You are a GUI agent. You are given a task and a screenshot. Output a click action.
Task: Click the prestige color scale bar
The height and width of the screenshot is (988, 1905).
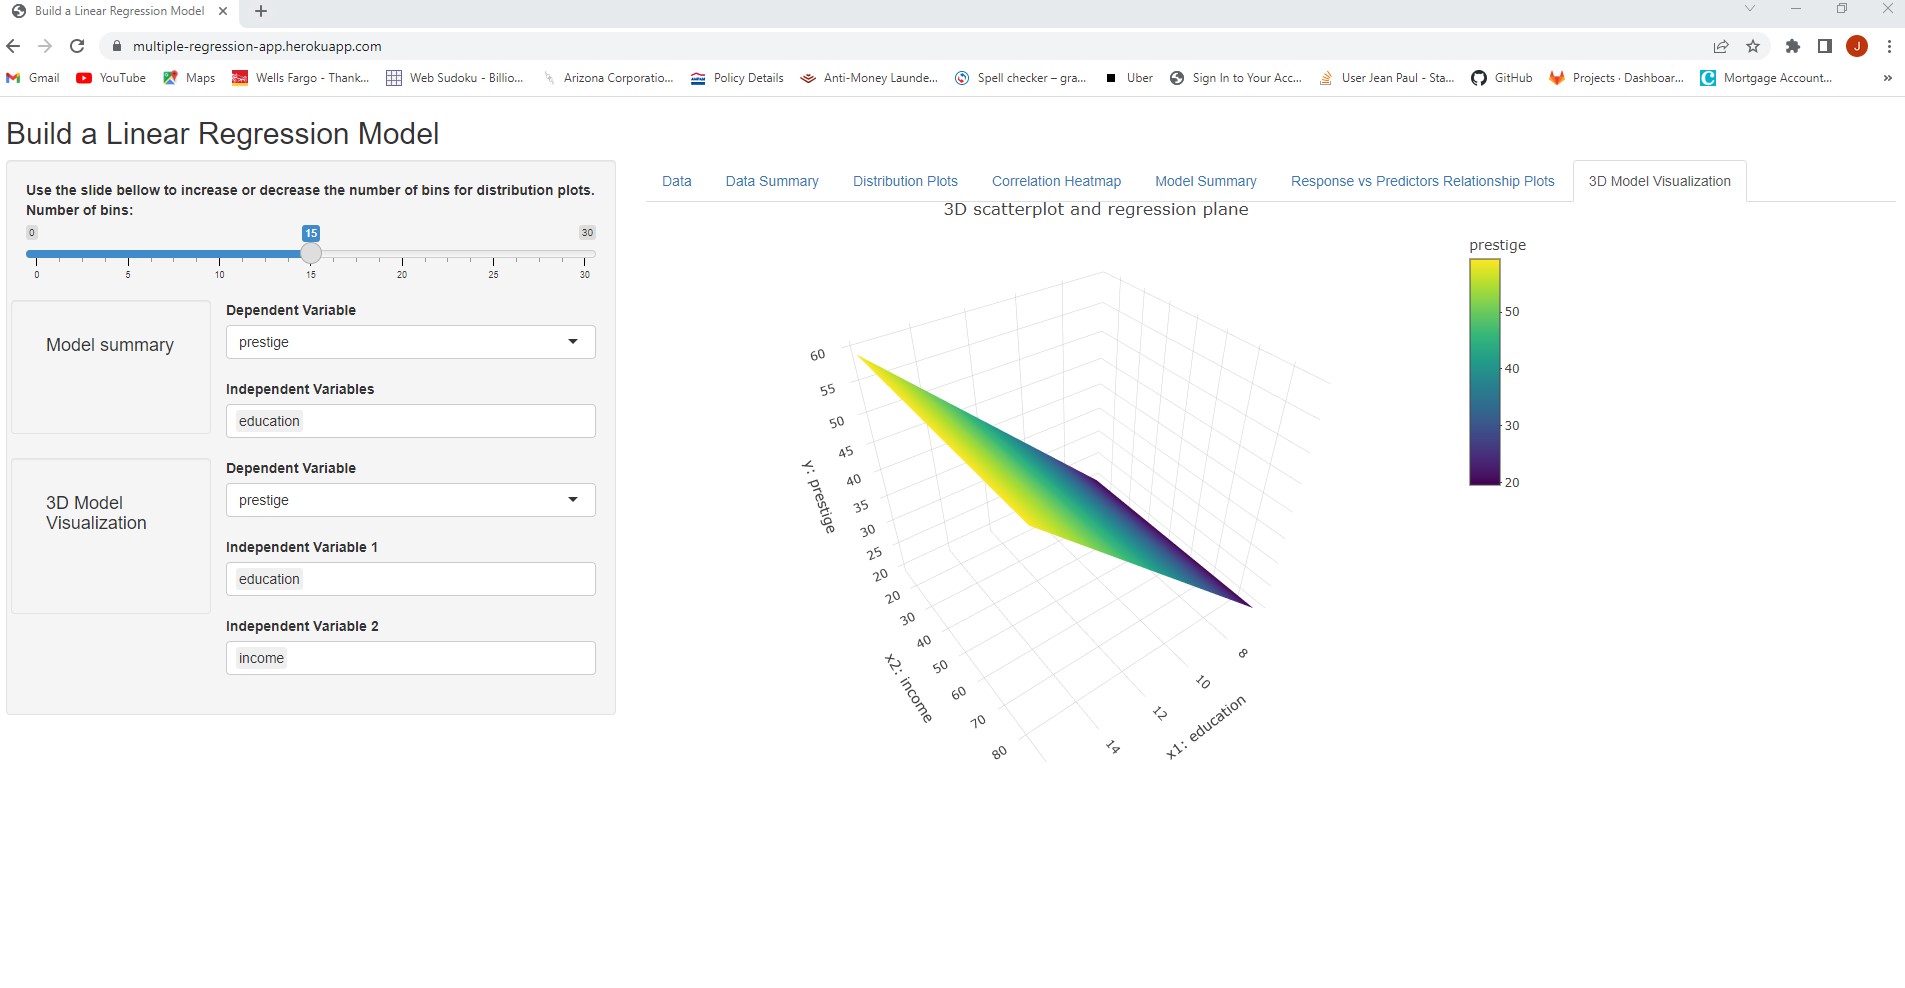1485,372
